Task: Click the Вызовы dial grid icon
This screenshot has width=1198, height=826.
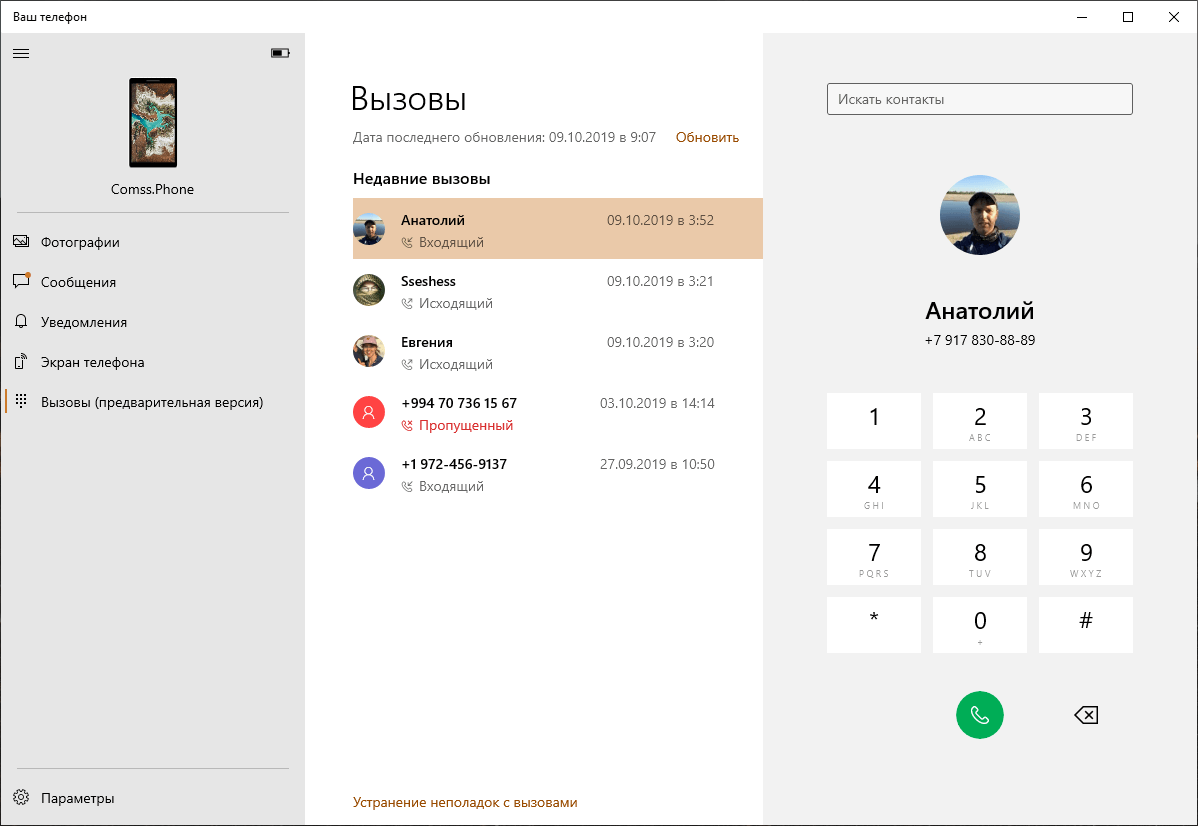Action: 21,401
